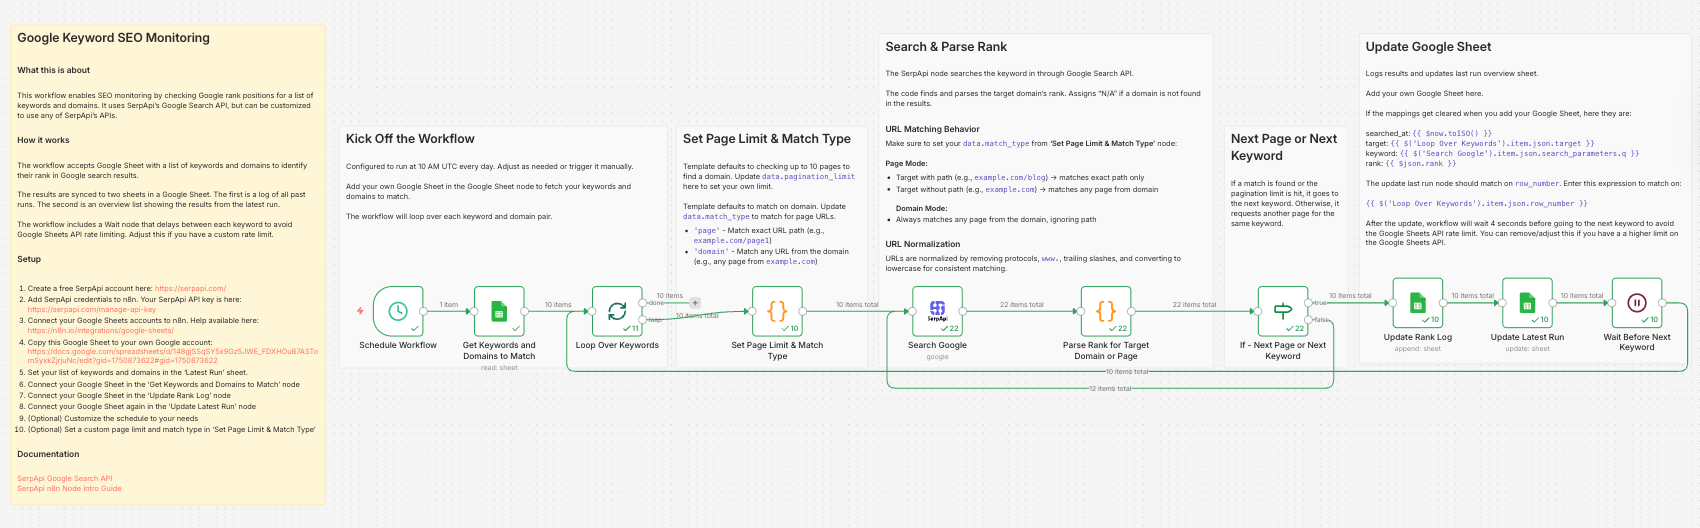Follow the n8n Google Sheets integrations link

[x=100, y=330]
